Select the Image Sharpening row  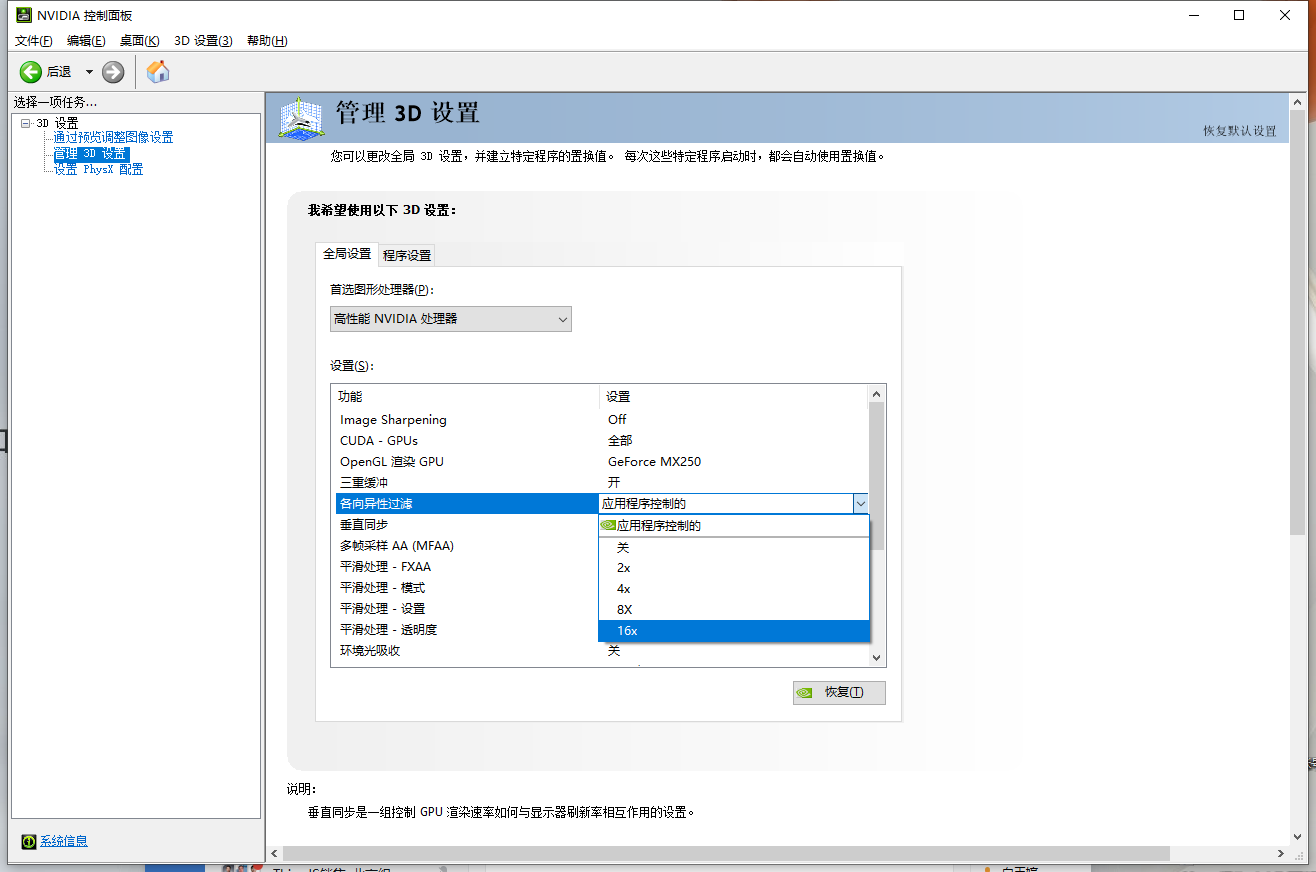600,420
